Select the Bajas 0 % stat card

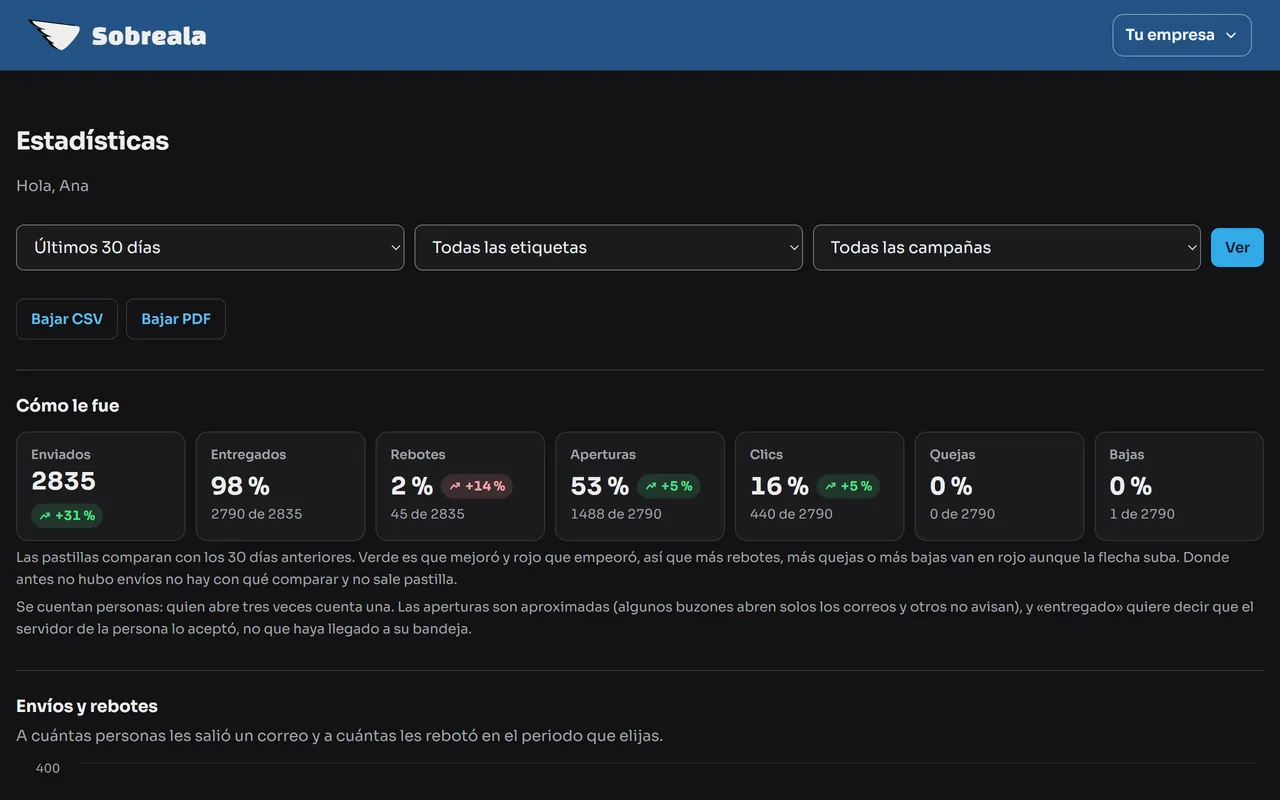pos(1179,486)
